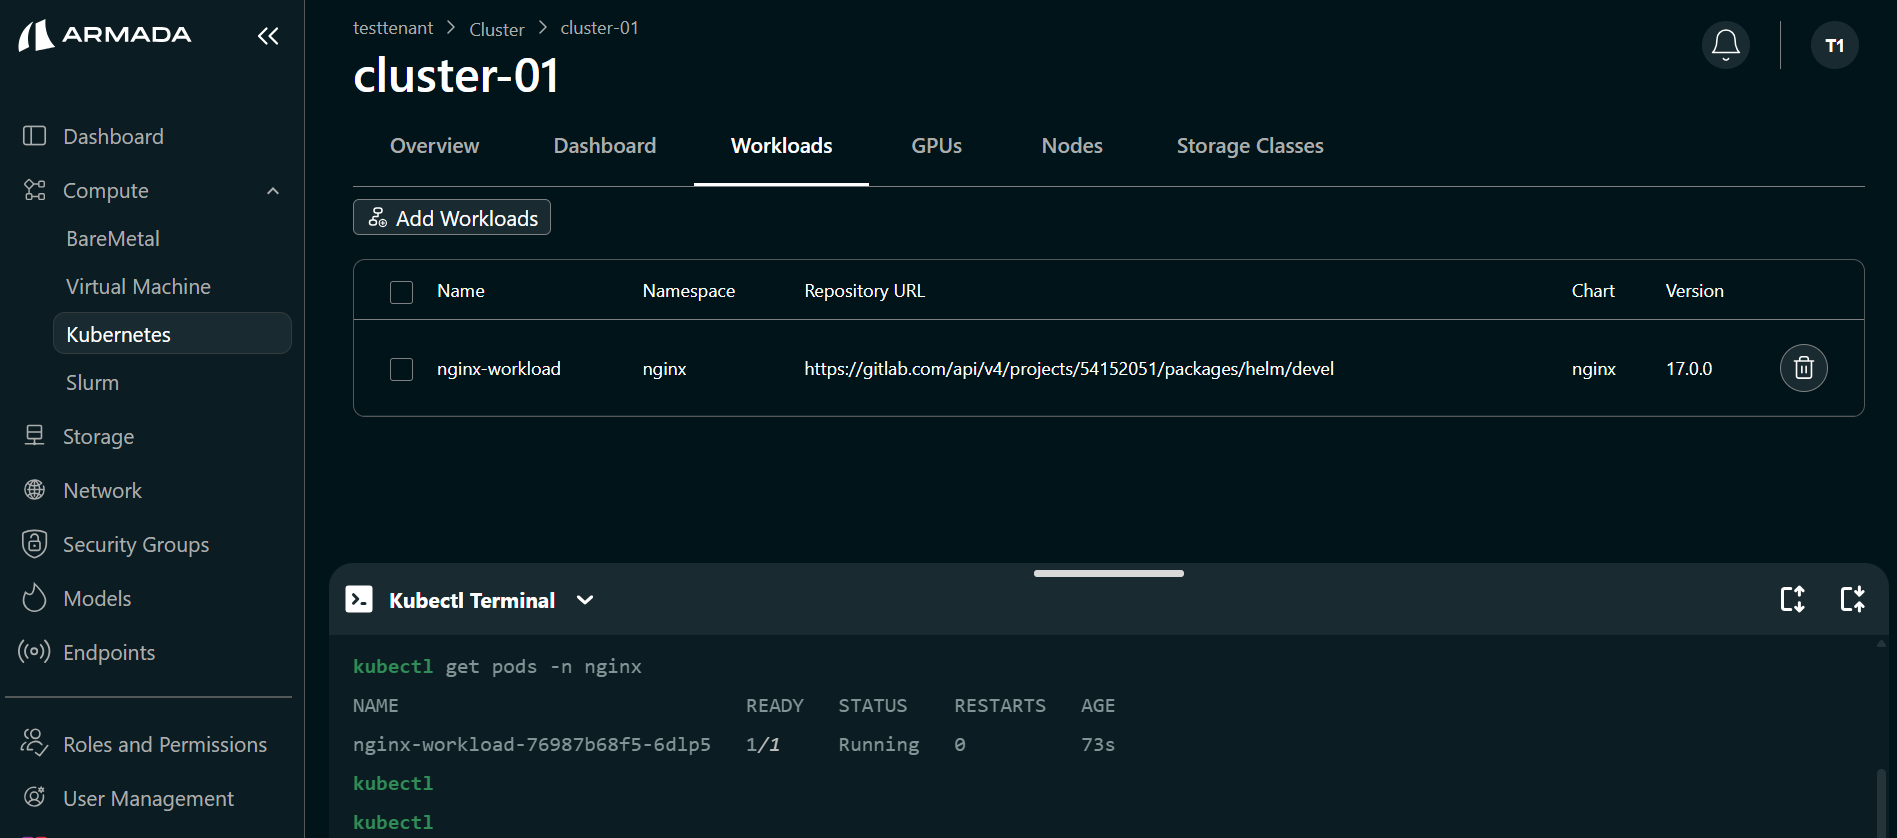Switch to the cluster Dashboard tab

pos(605,146)
